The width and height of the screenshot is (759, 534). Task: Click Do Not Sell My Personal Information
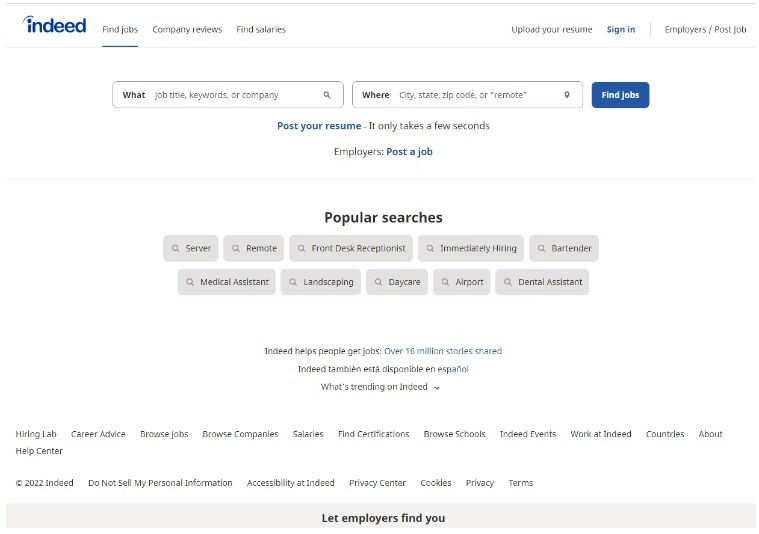(x=160, y=483)
